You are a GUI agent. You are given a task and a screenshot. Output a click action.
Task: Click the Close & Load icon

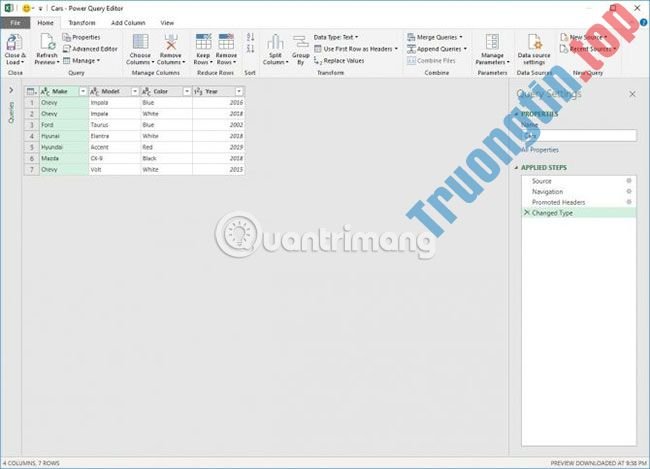tap(15, 42)
